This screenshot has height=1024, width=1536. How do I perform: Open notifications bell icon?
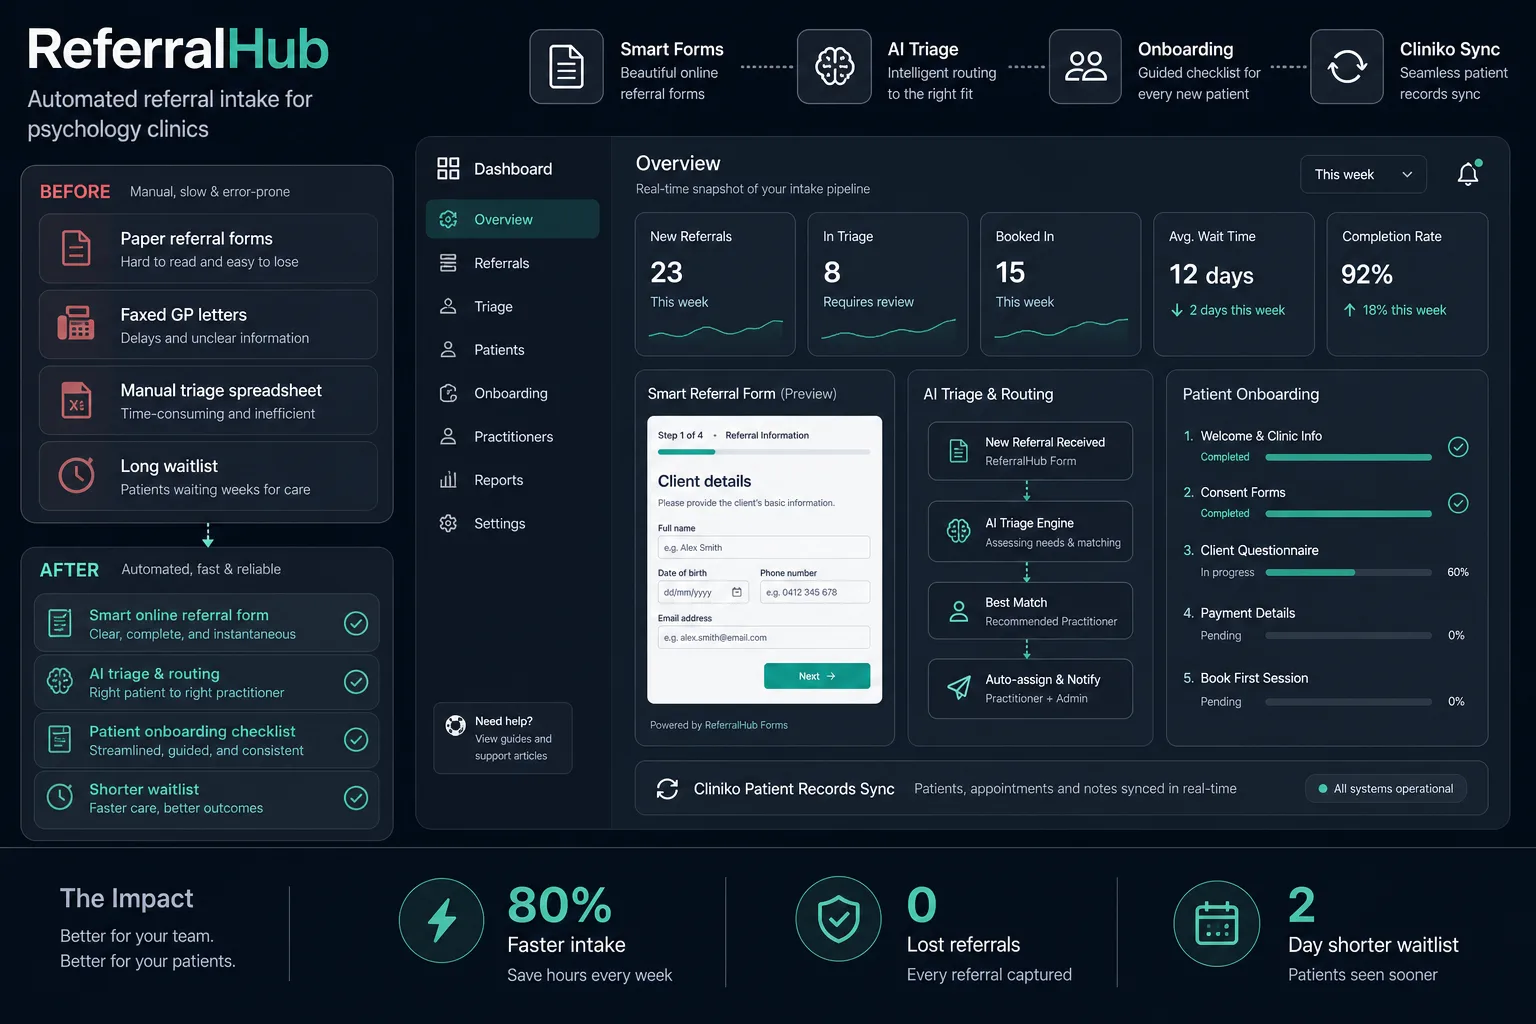point(1468,174)
